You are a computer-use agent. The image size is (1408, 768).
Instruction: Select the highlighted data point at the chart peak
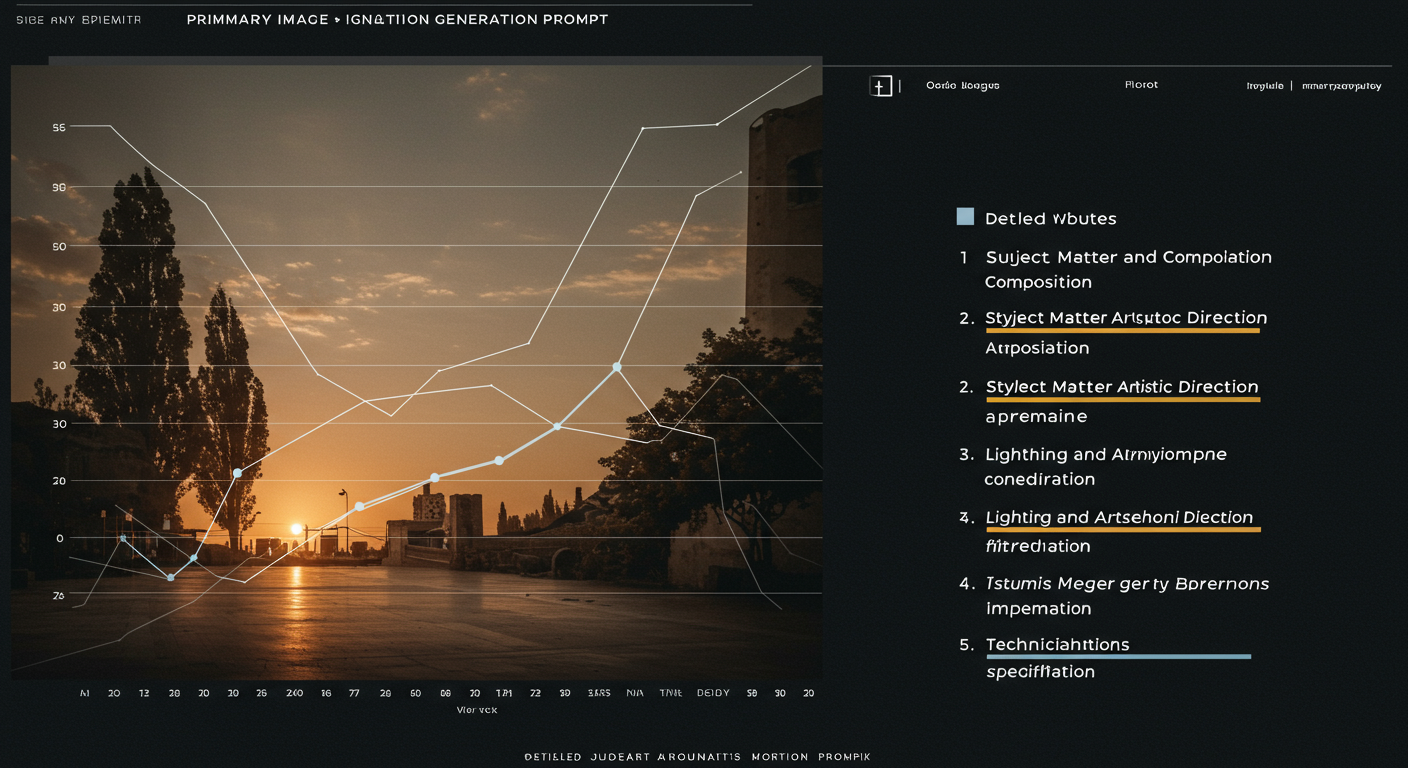pyautogui.click(x=617, y=368)
